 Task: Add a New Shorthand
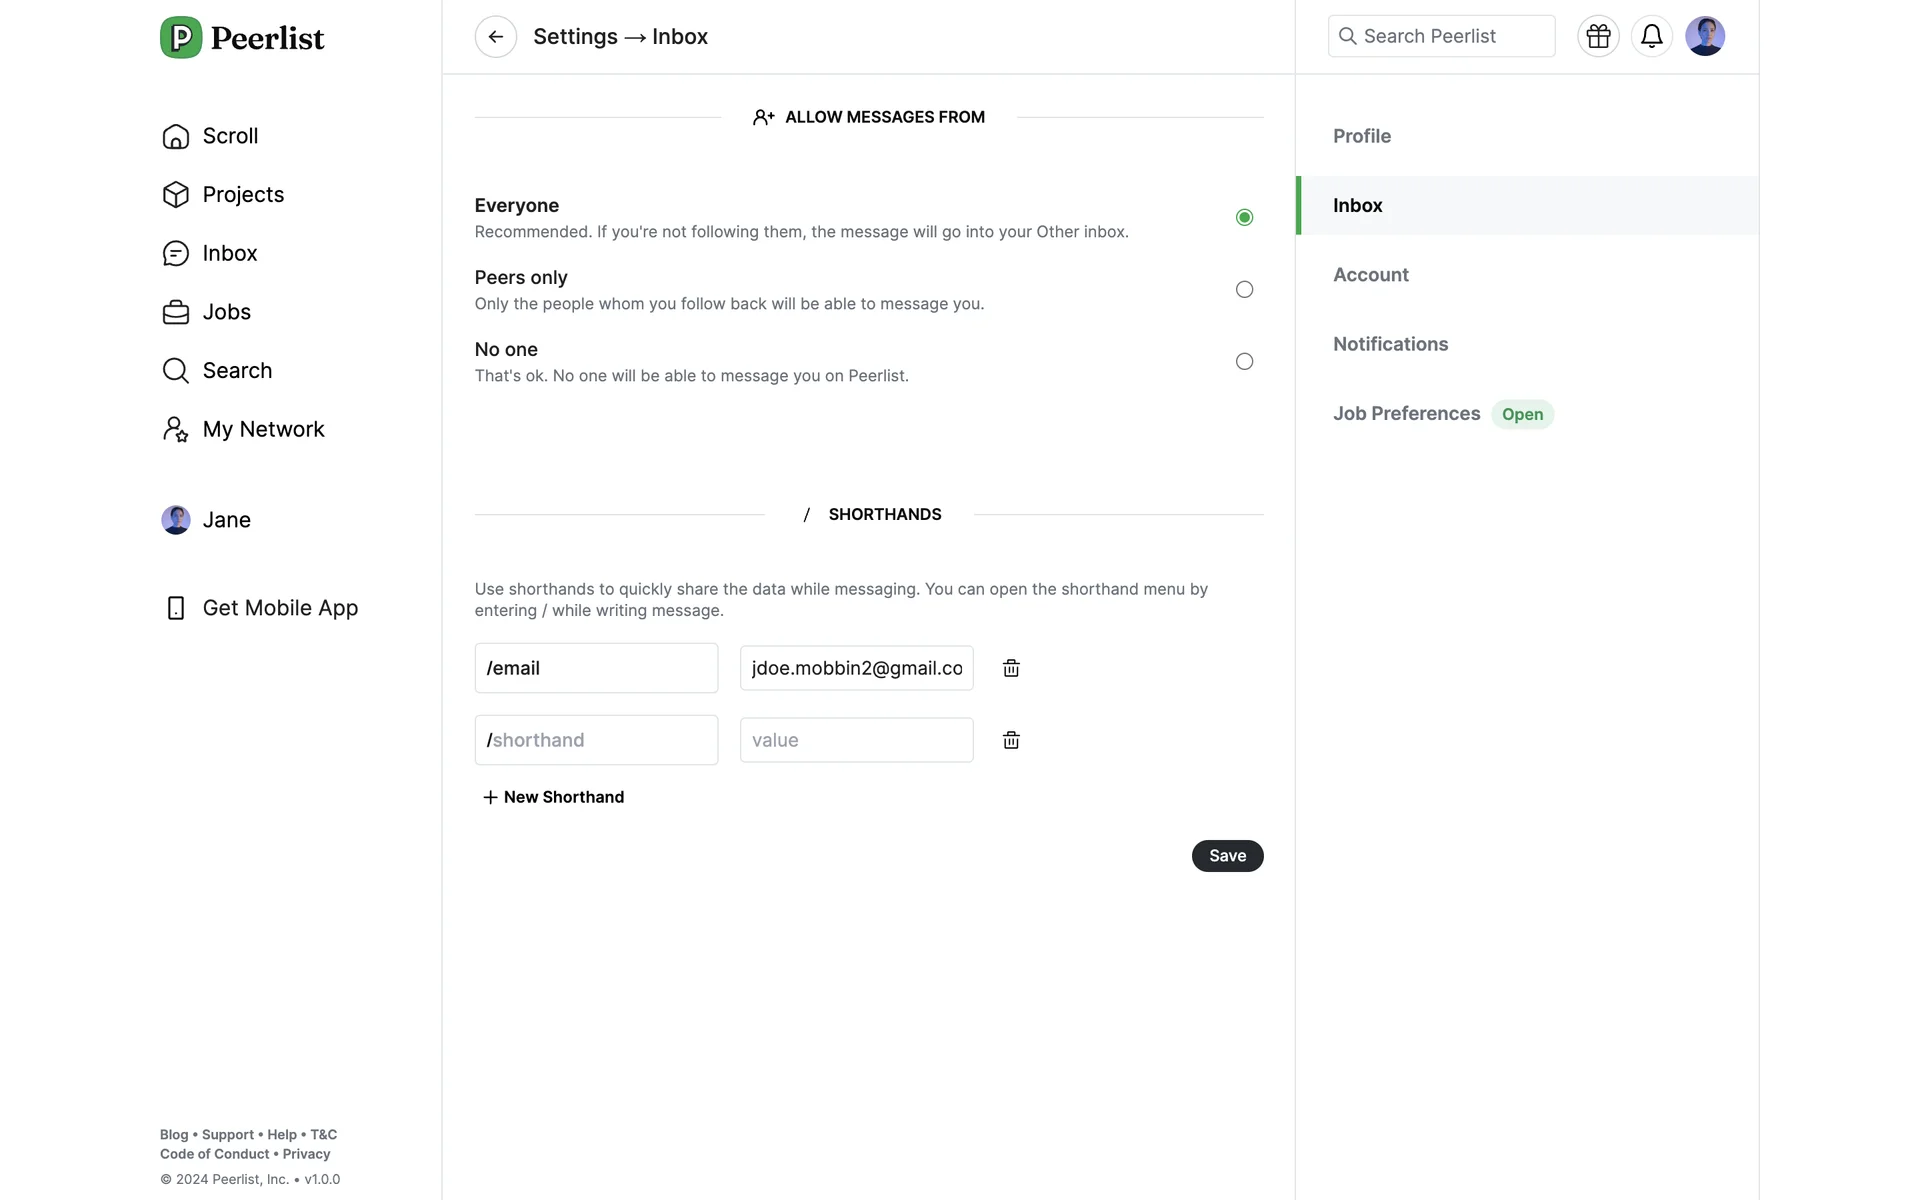click(x=553, y=797)
